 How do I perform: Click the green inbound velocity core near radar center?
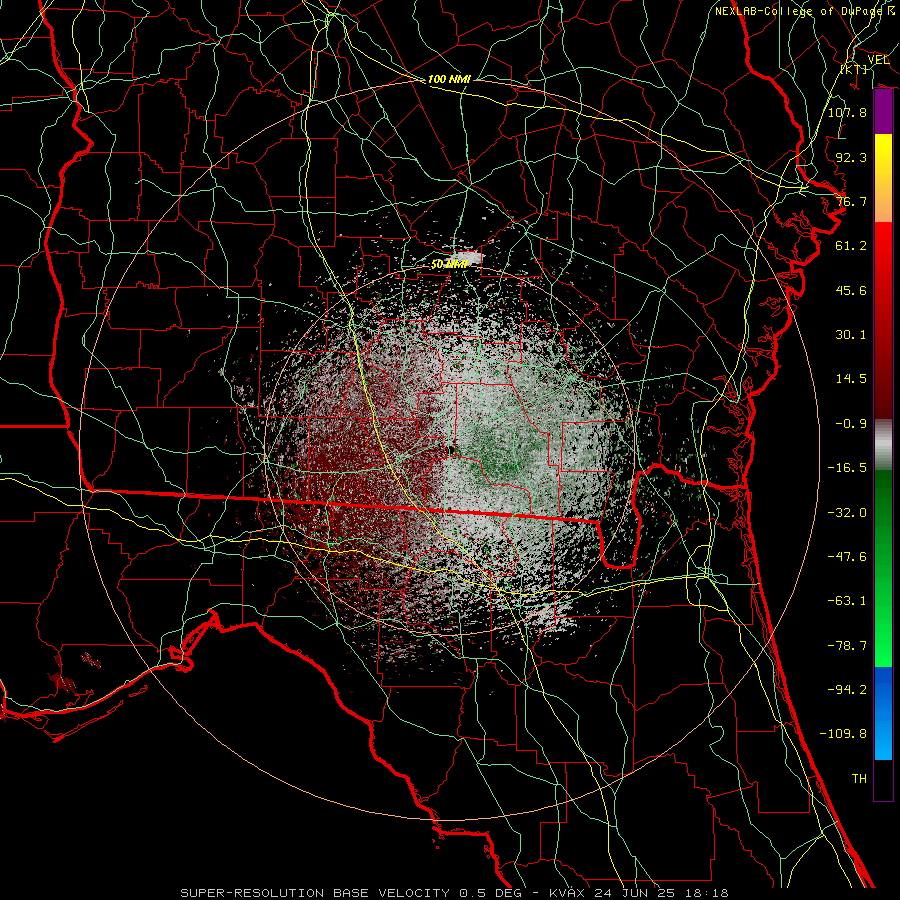pyautogui.click(x=498, y=453)
